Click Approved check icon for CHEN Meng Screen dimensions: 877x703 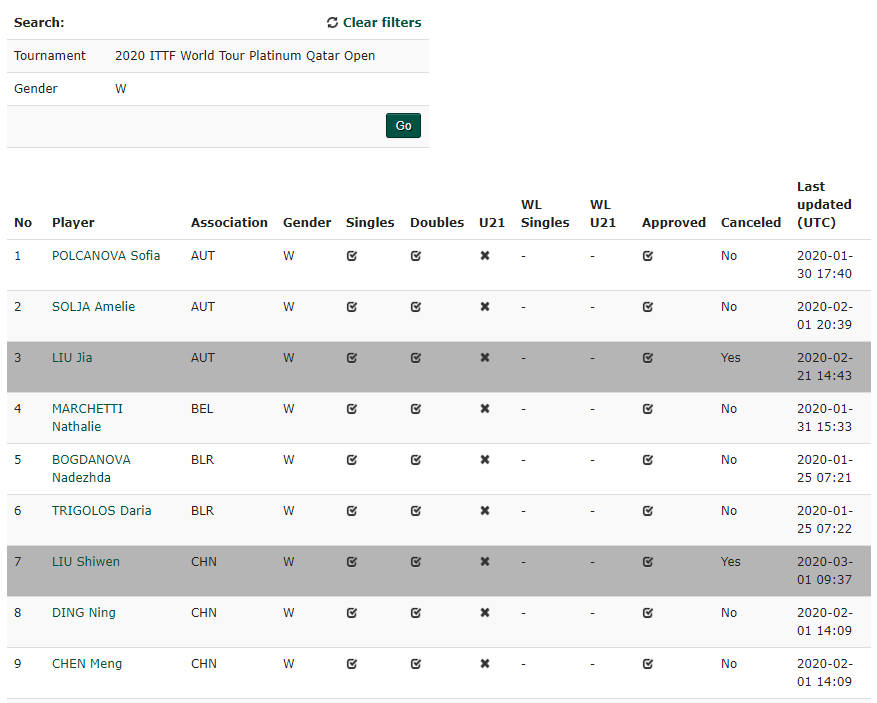point(648,664)
